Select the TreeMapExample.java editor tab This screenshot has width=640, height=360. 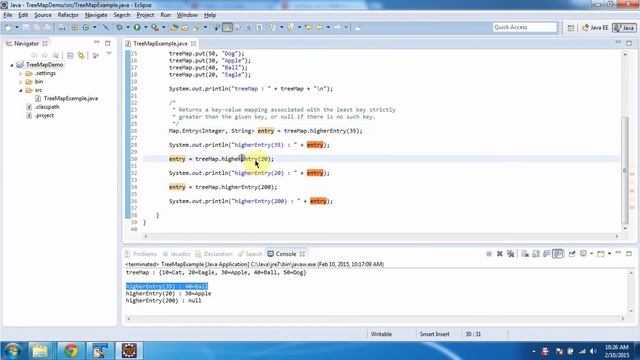click(160, 43)
